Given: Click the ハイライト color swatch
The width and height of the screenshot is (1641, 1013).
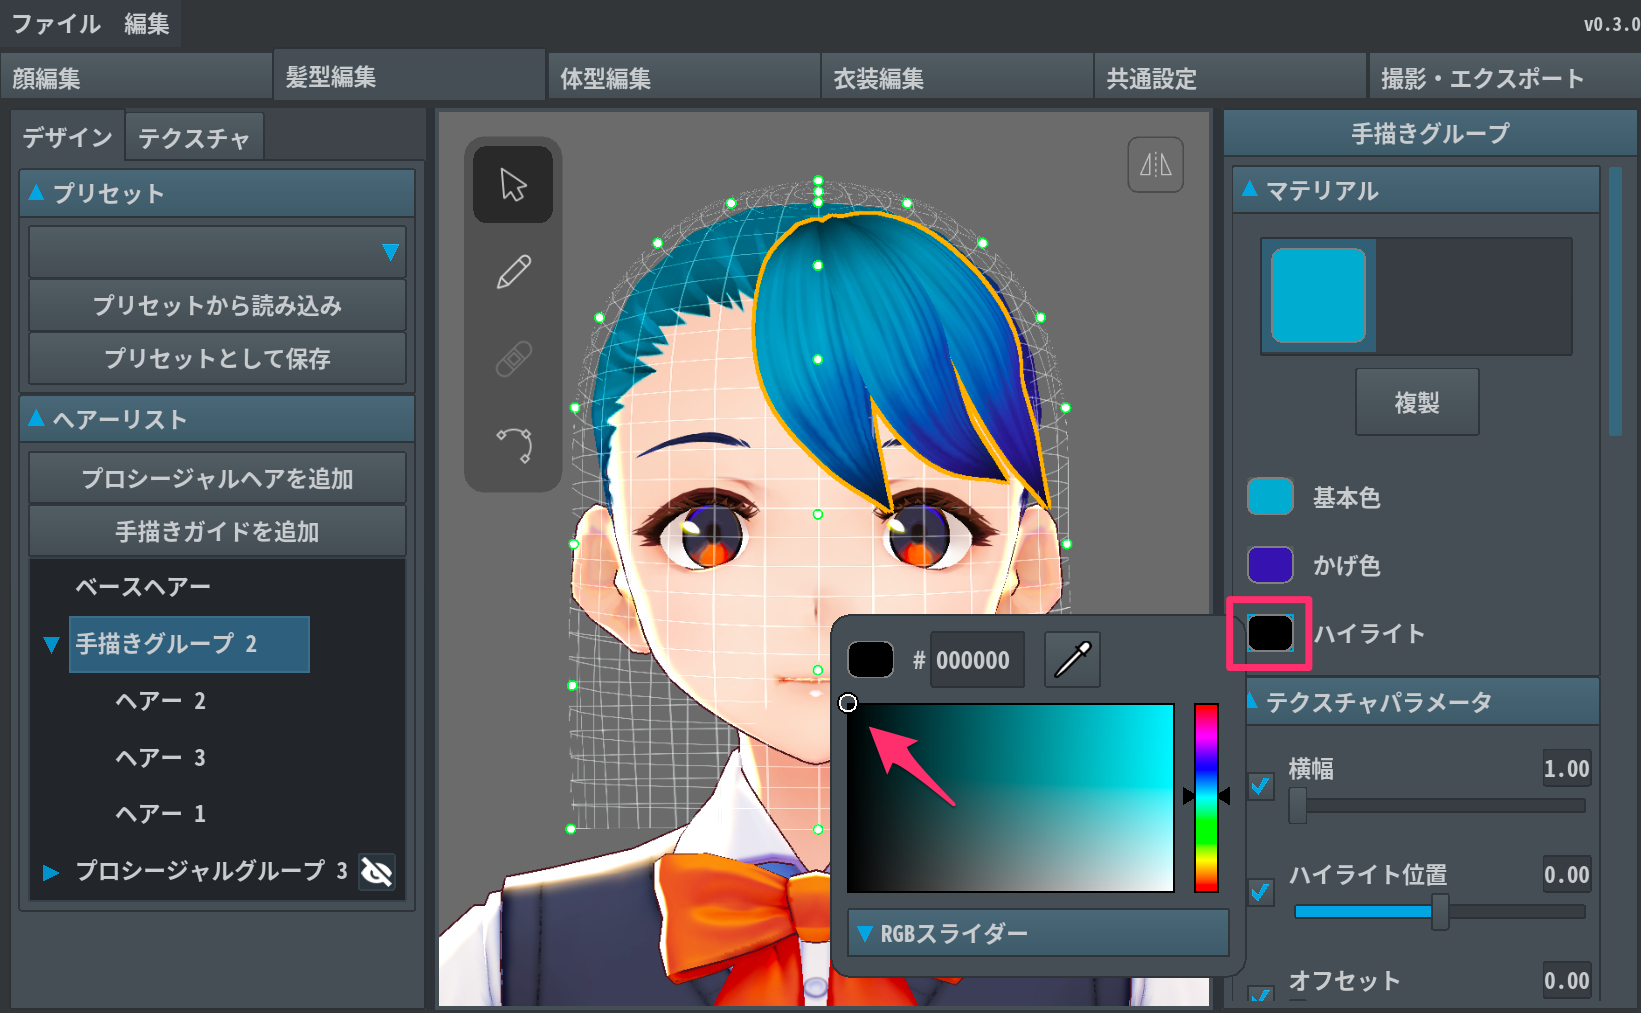Looking at the screenshot, I should [1270, 633].
